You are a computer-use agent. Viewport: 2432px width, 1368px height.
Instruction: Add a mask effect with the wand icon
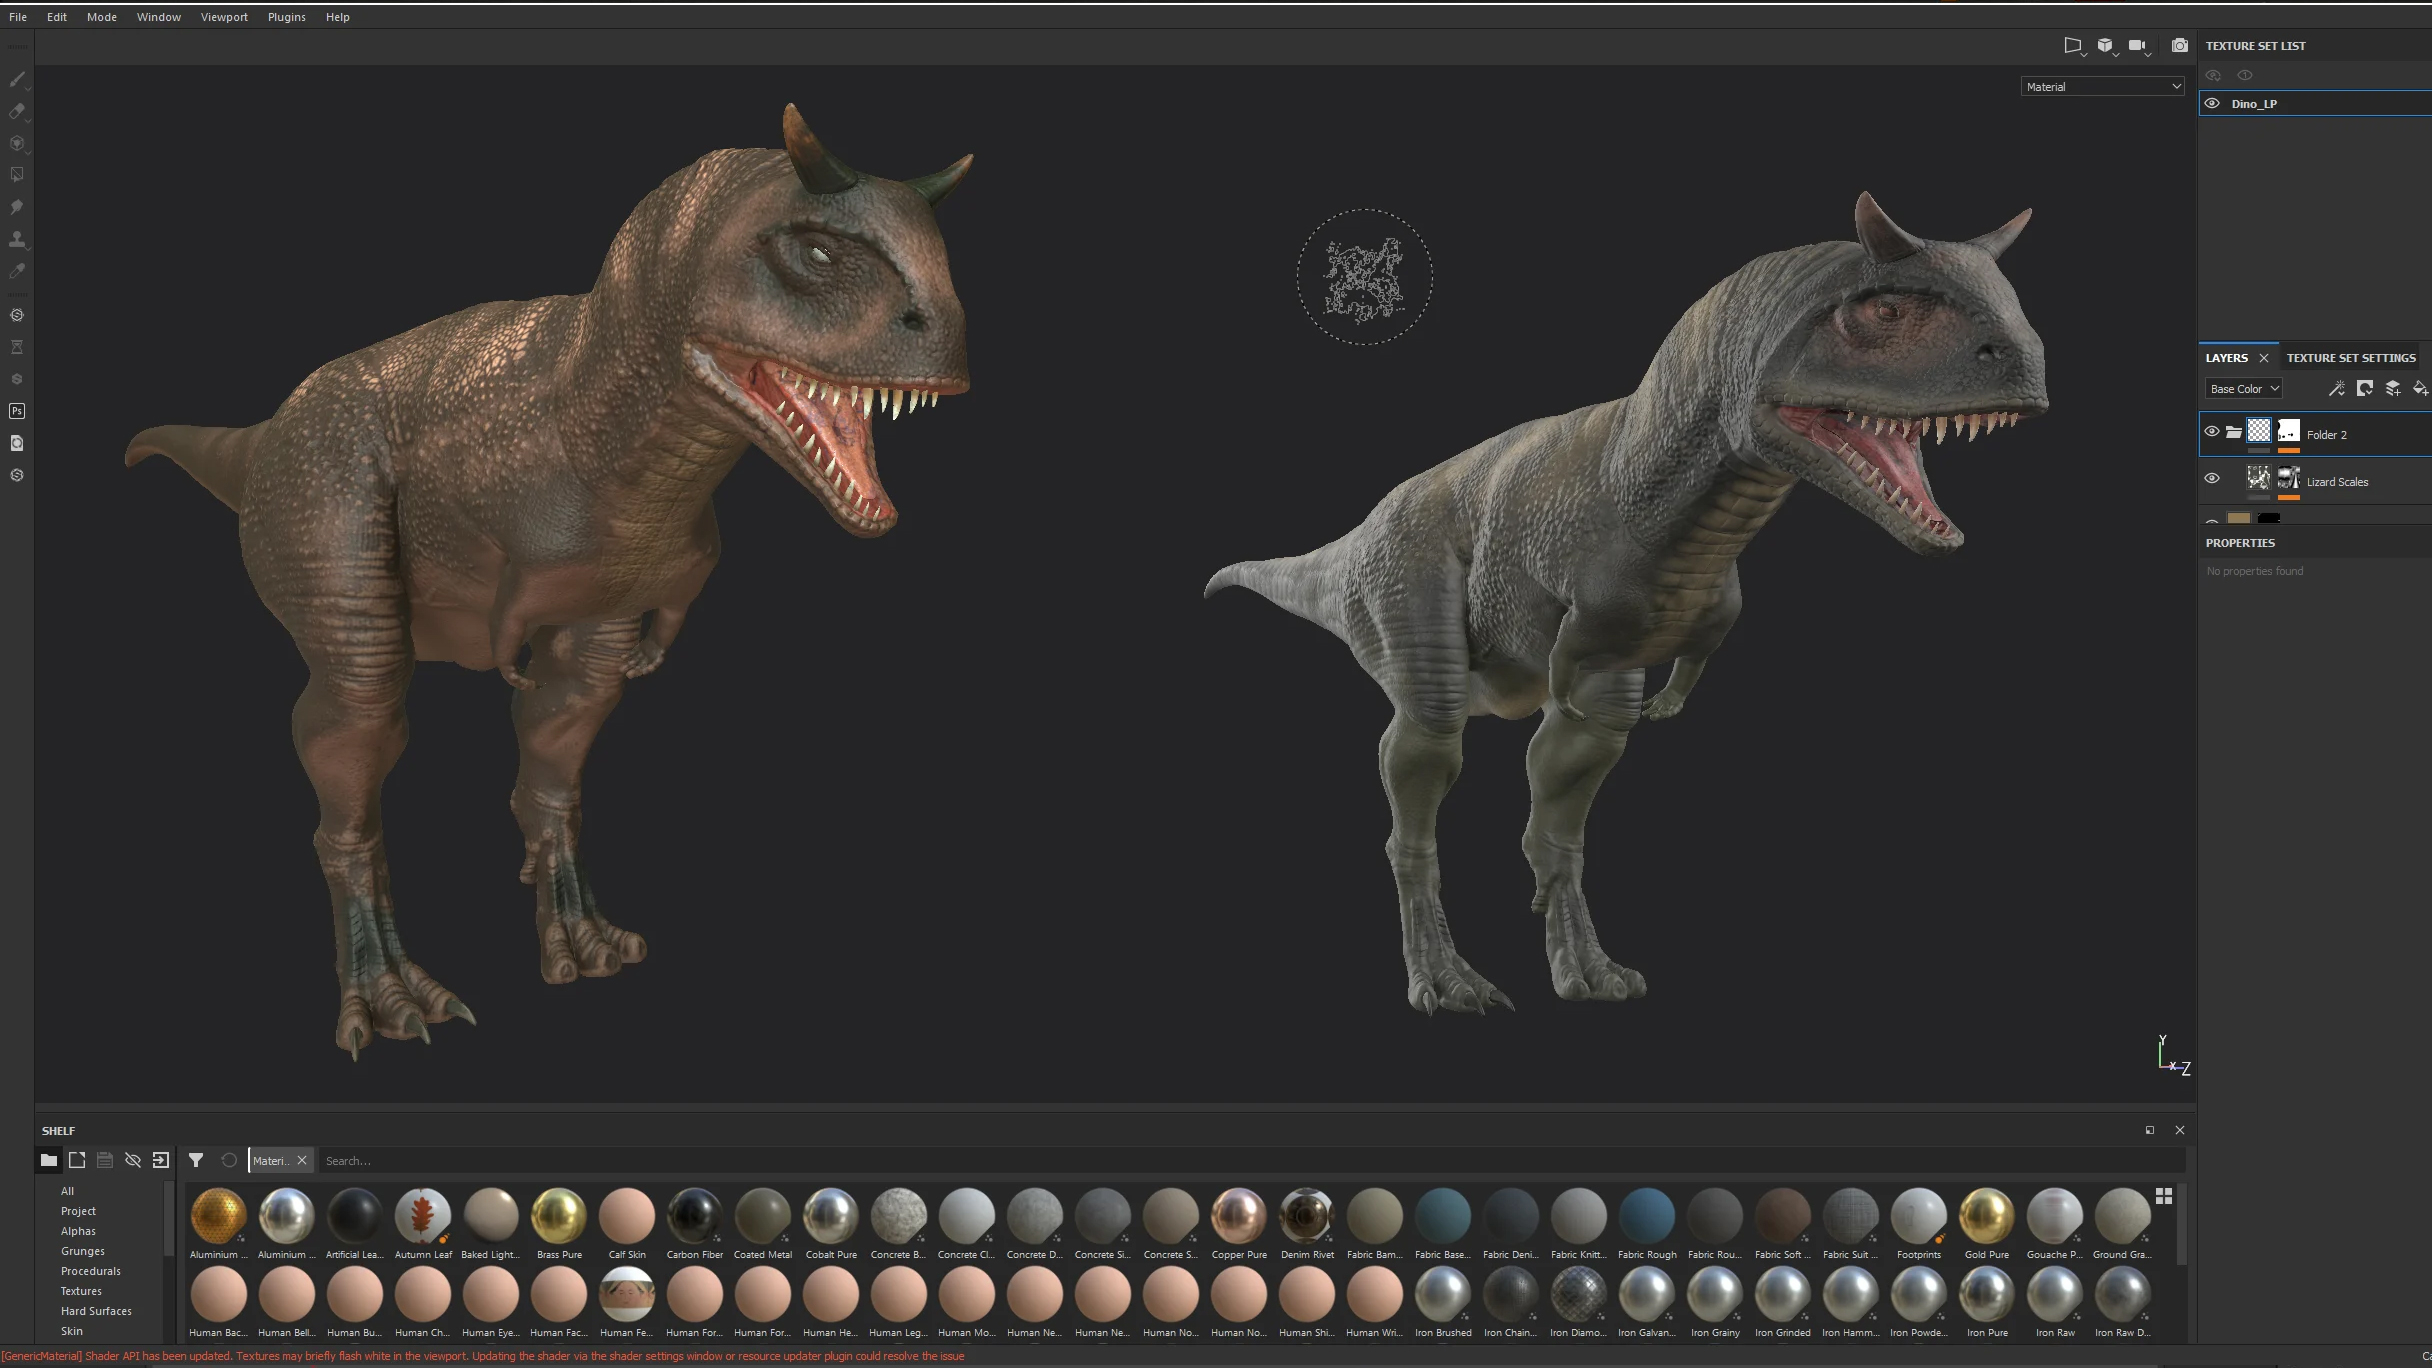[2336, 389]
